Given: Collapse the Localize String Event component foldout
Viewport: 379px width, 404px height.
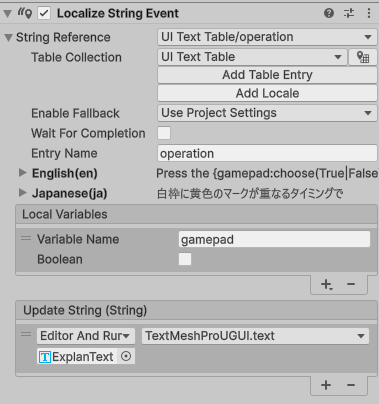Looking at the screenshot, I should point(7,14).
